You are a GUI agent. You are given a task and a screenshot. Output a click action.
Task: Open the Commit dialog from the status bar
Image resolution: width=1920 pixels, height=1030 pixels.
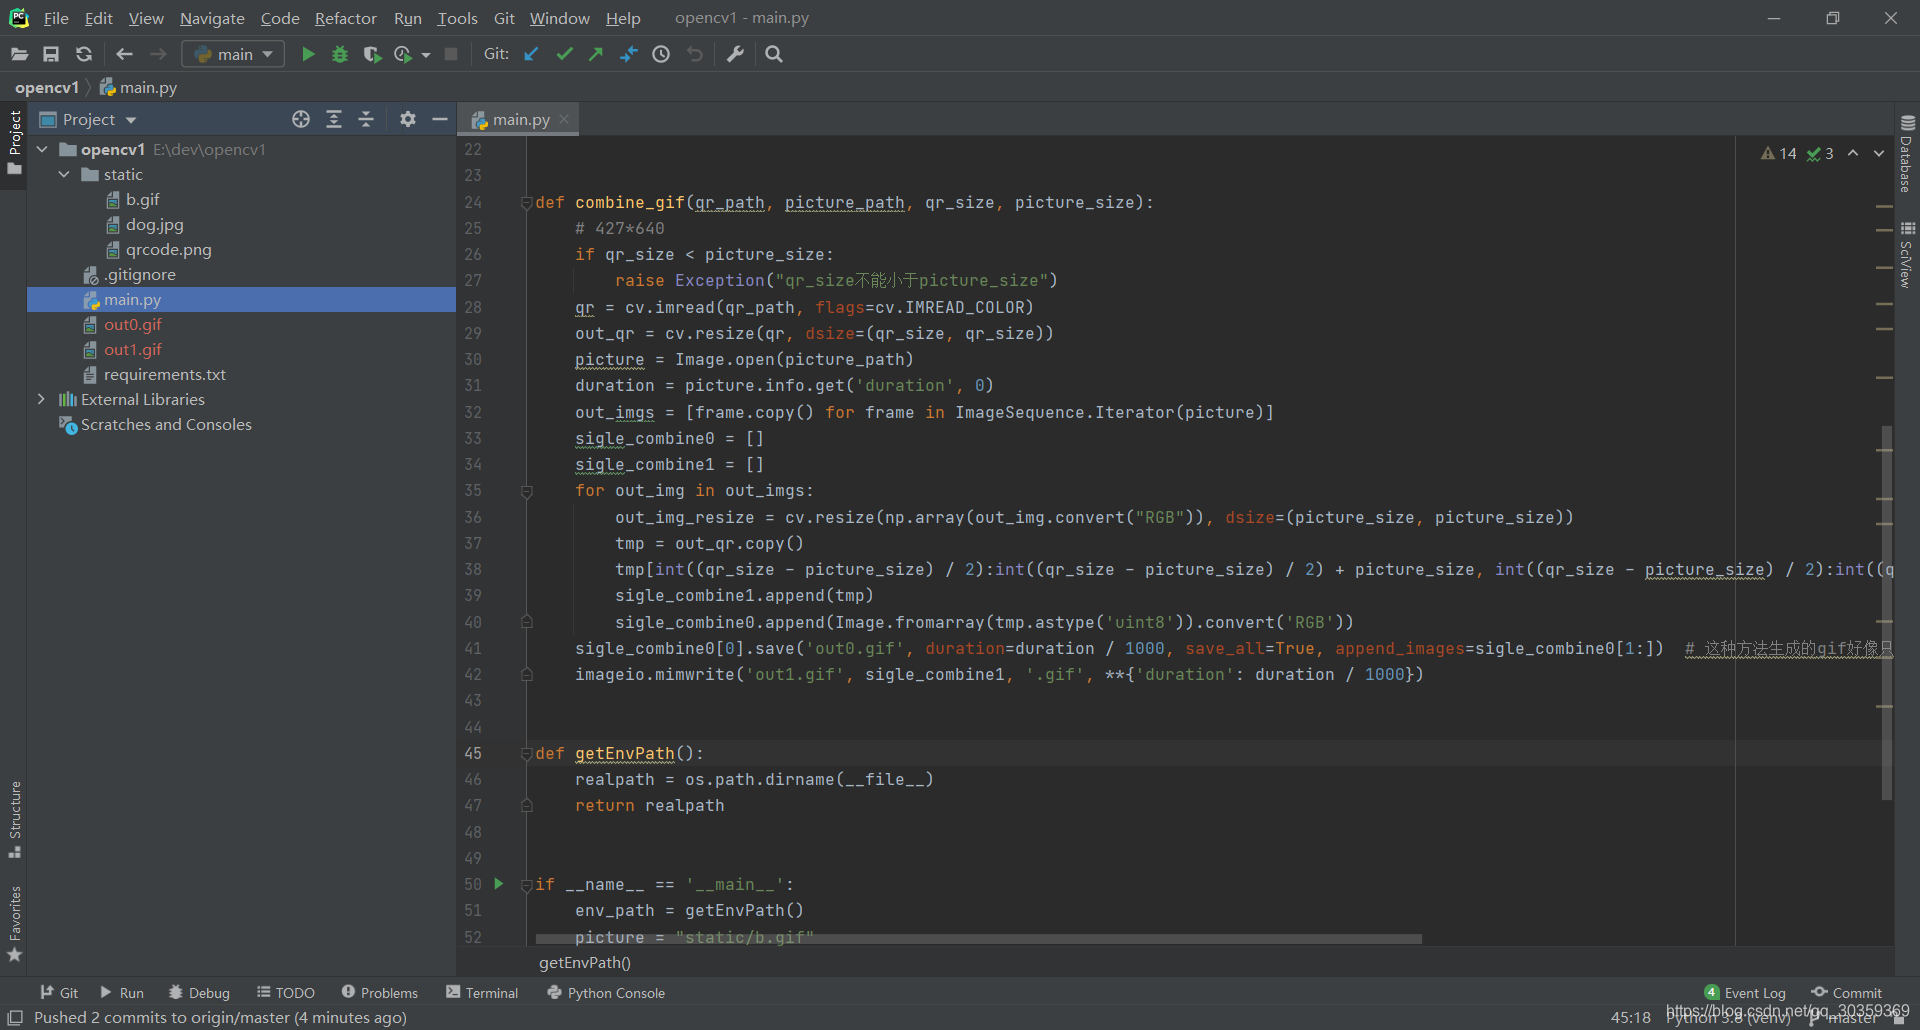(1854, 992)
